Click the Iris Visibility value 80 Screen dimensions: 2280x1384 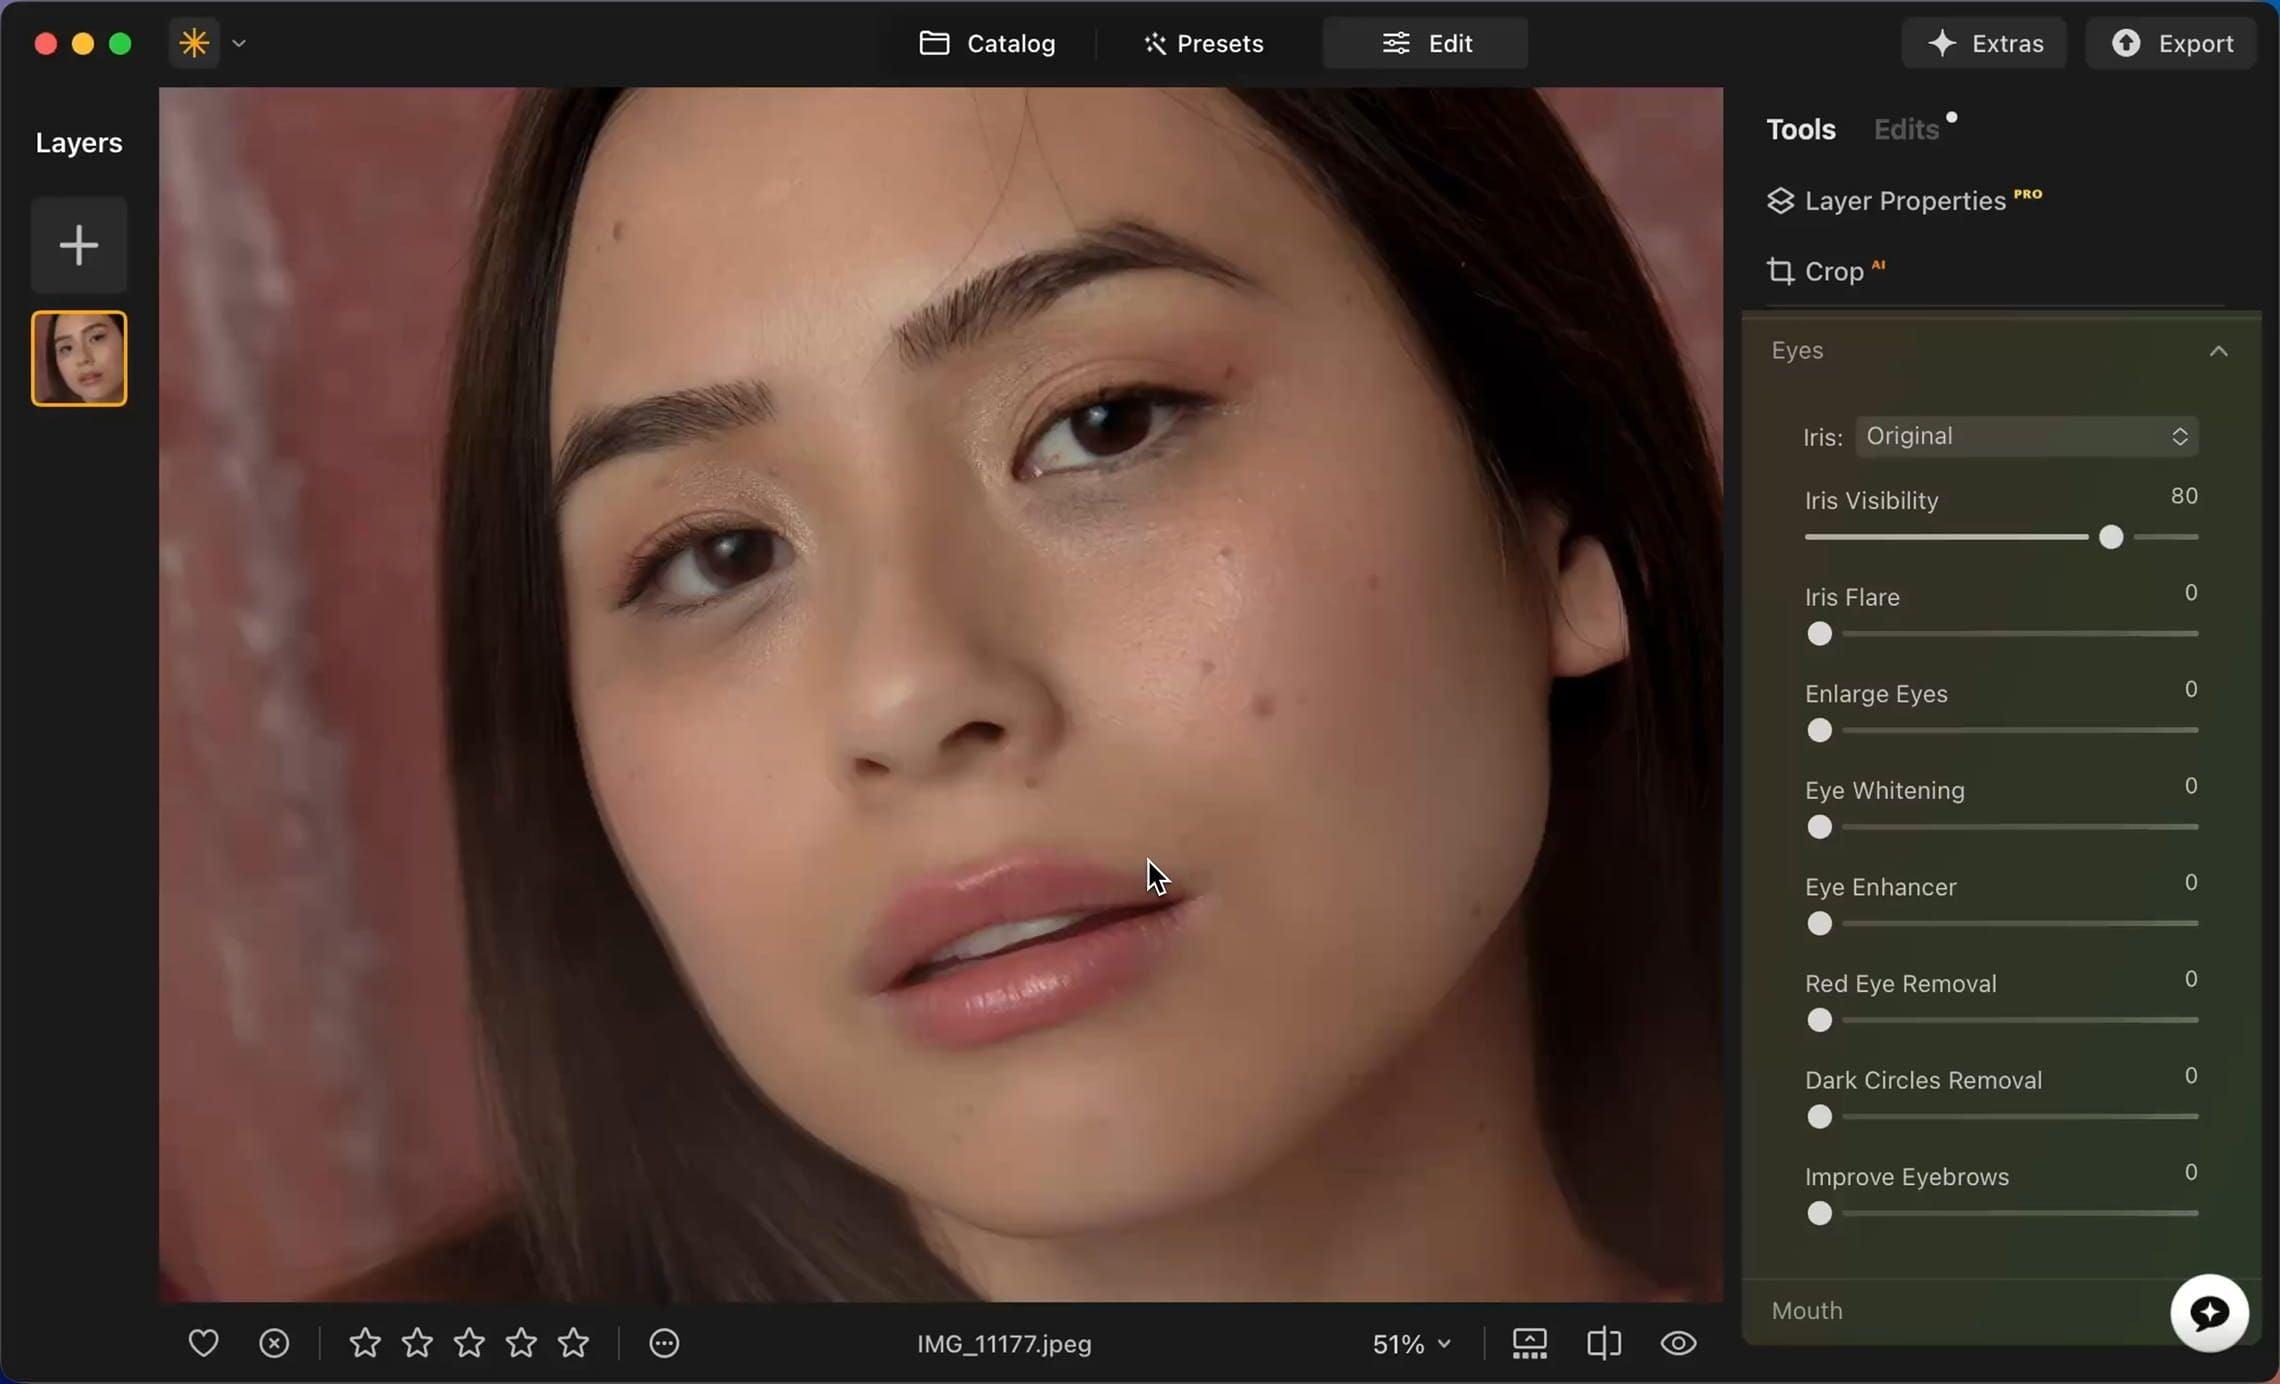coord(2183,496)
